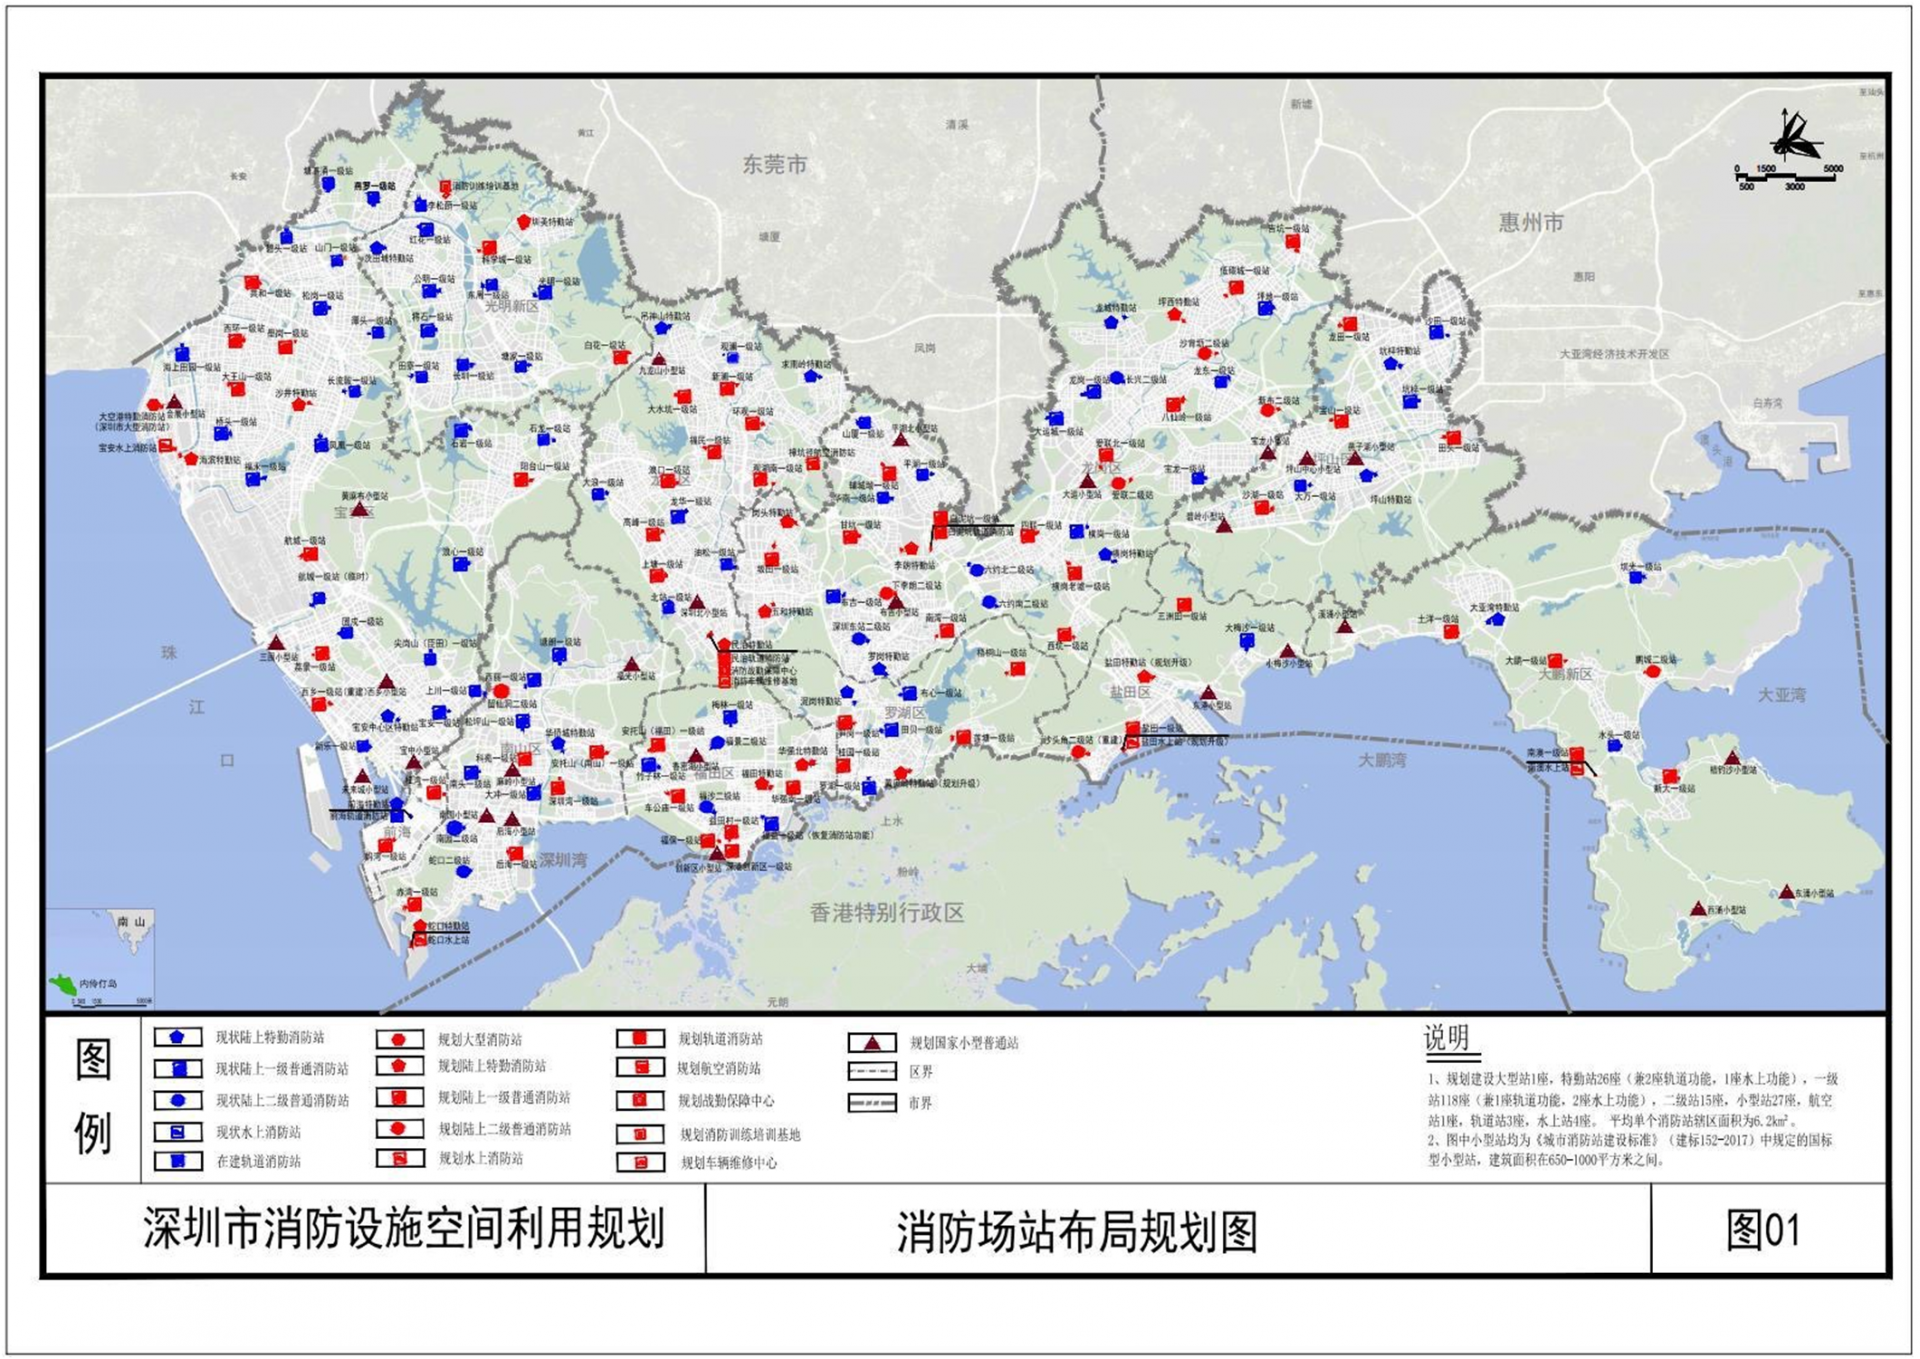The height and width of the screenshot is (1359, 1920).
Task: Select the red 土洋一级站 marker
Action: point(1451,632)
